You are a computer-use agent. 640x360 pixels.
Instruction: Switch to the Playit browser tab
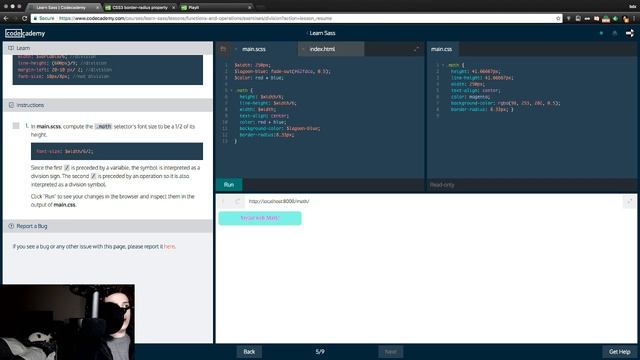point(216,7)
